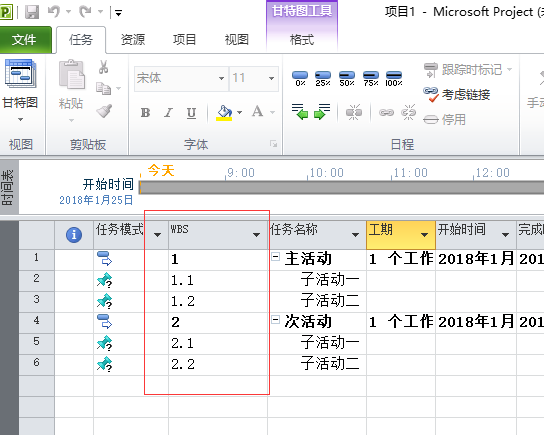Click the Format Painter brush icon
This screenshot has height=435, width=544.
click(104, 111)
